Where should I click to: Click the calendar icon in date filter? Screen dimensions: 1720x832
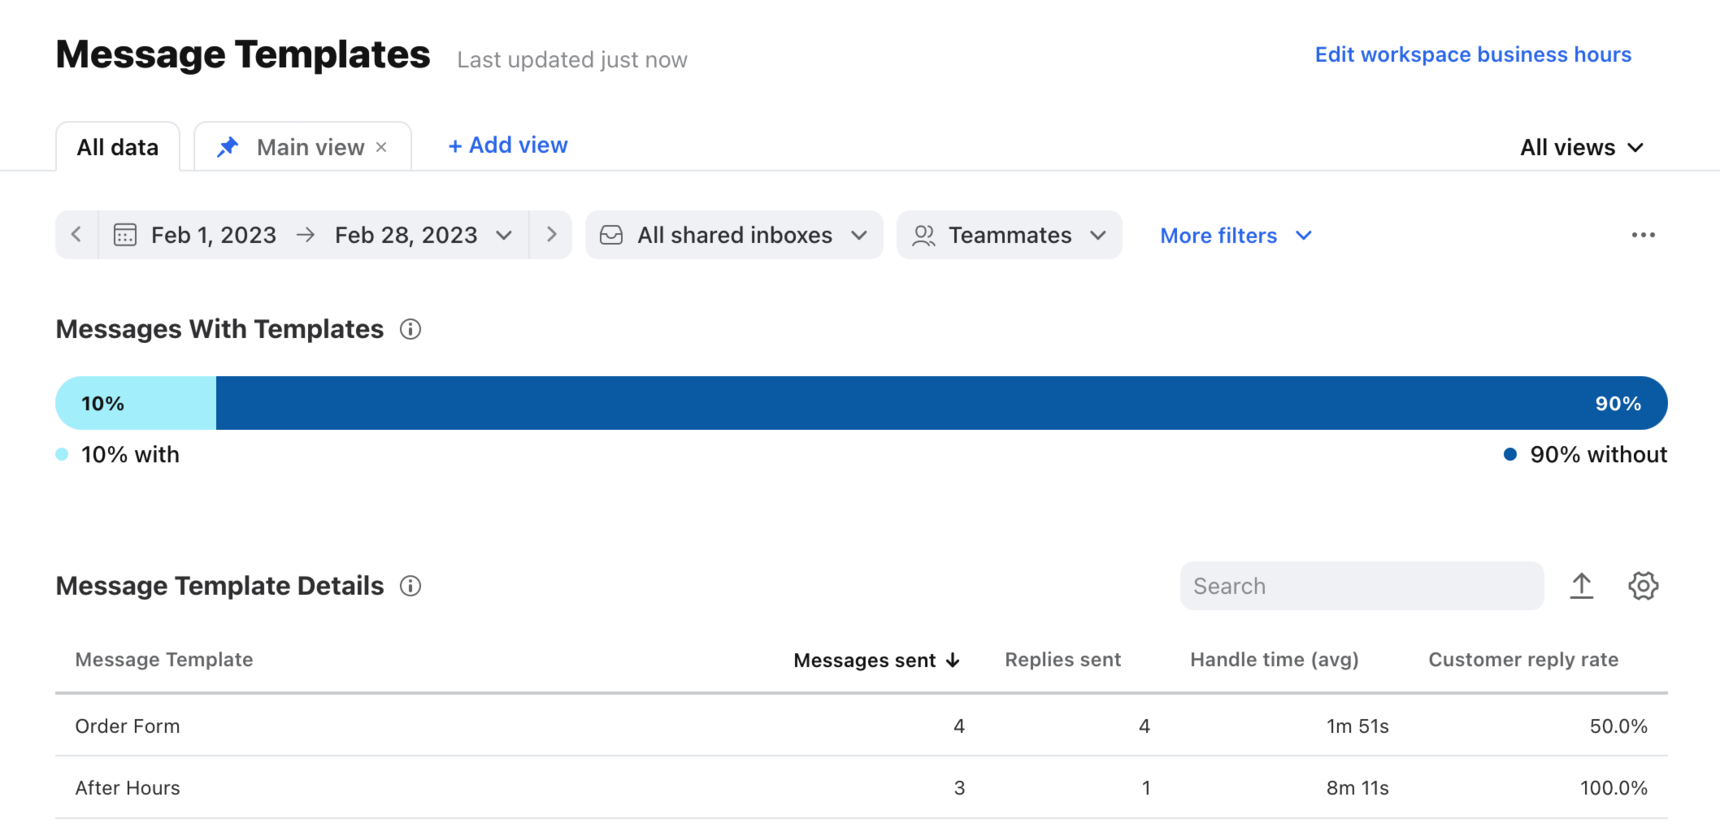[125, 235]
